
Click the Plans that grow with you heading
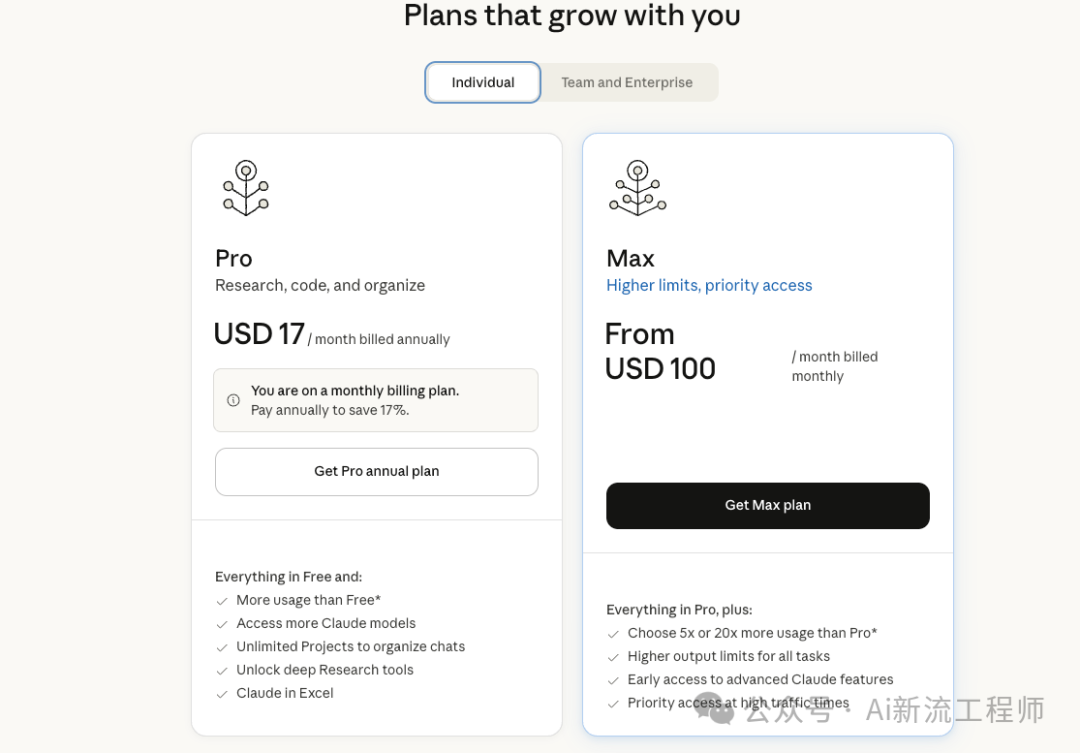point(572,17)
